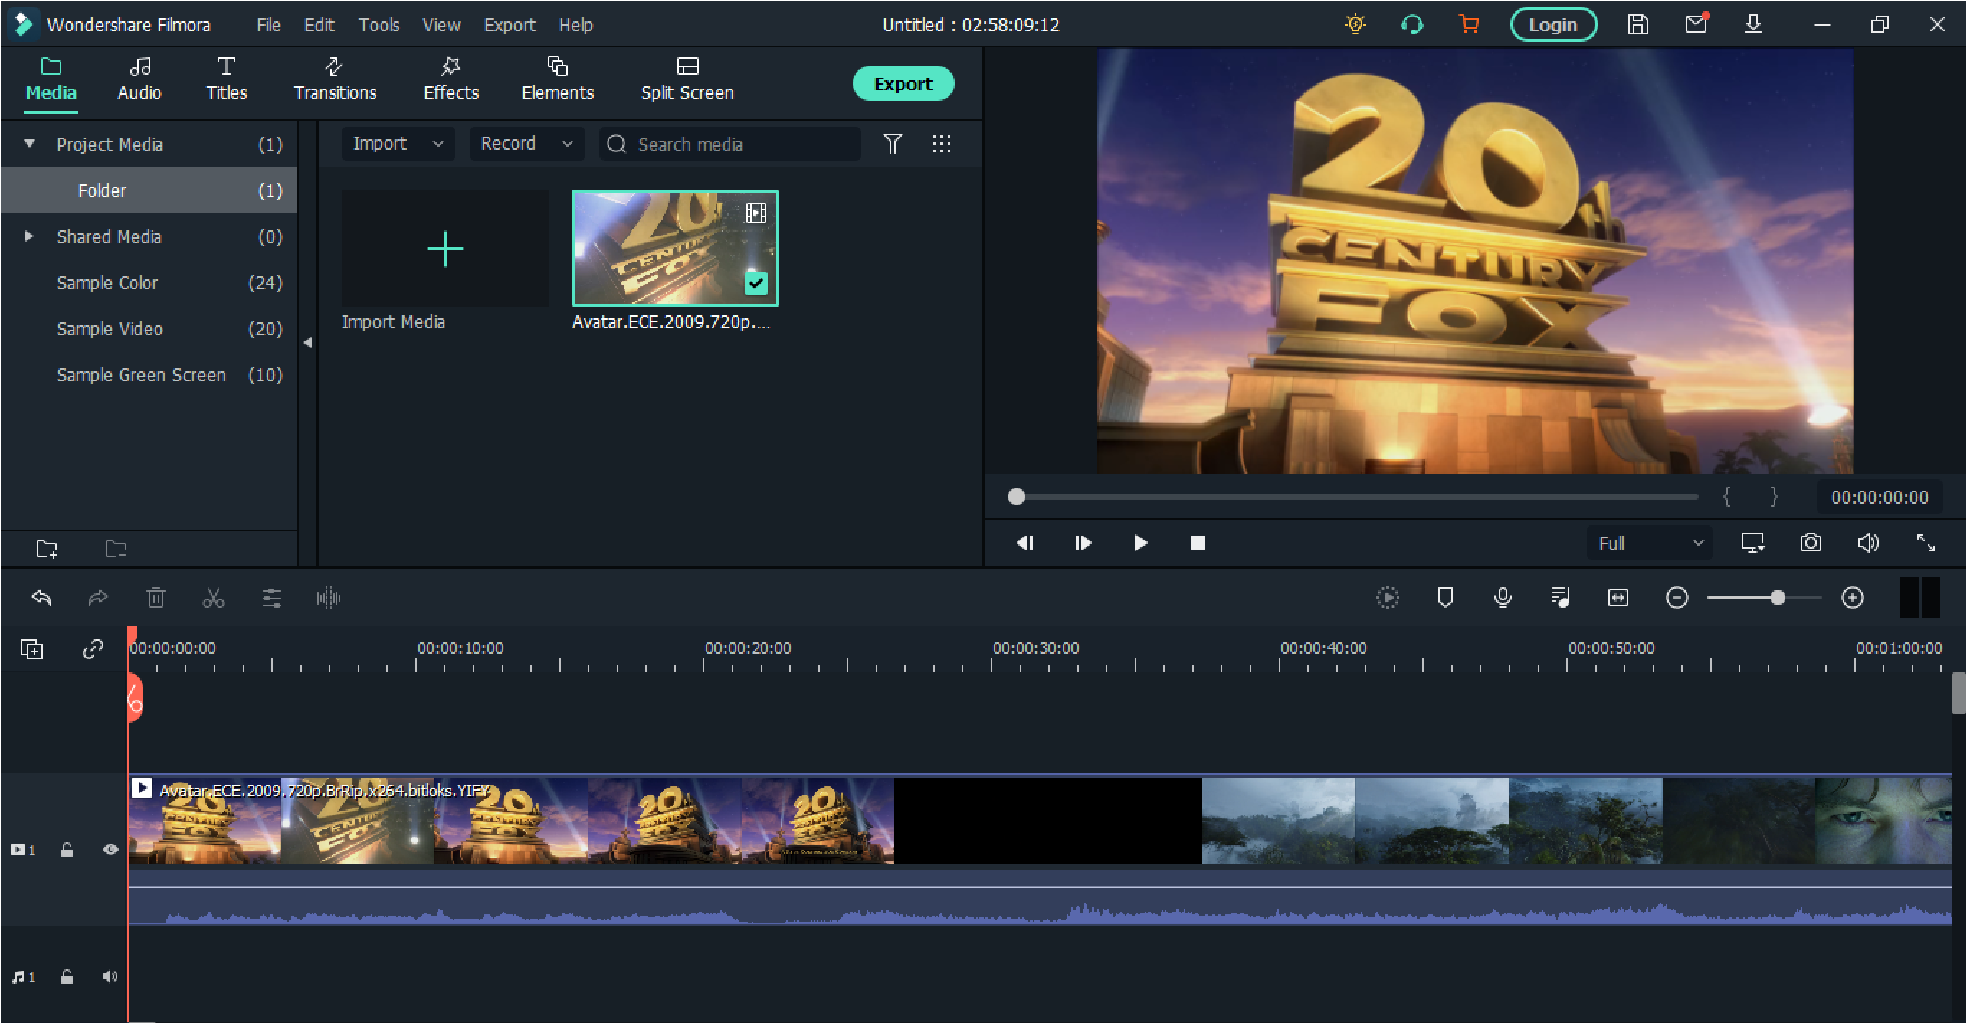Change the media grid view layout

coord(941,144)
